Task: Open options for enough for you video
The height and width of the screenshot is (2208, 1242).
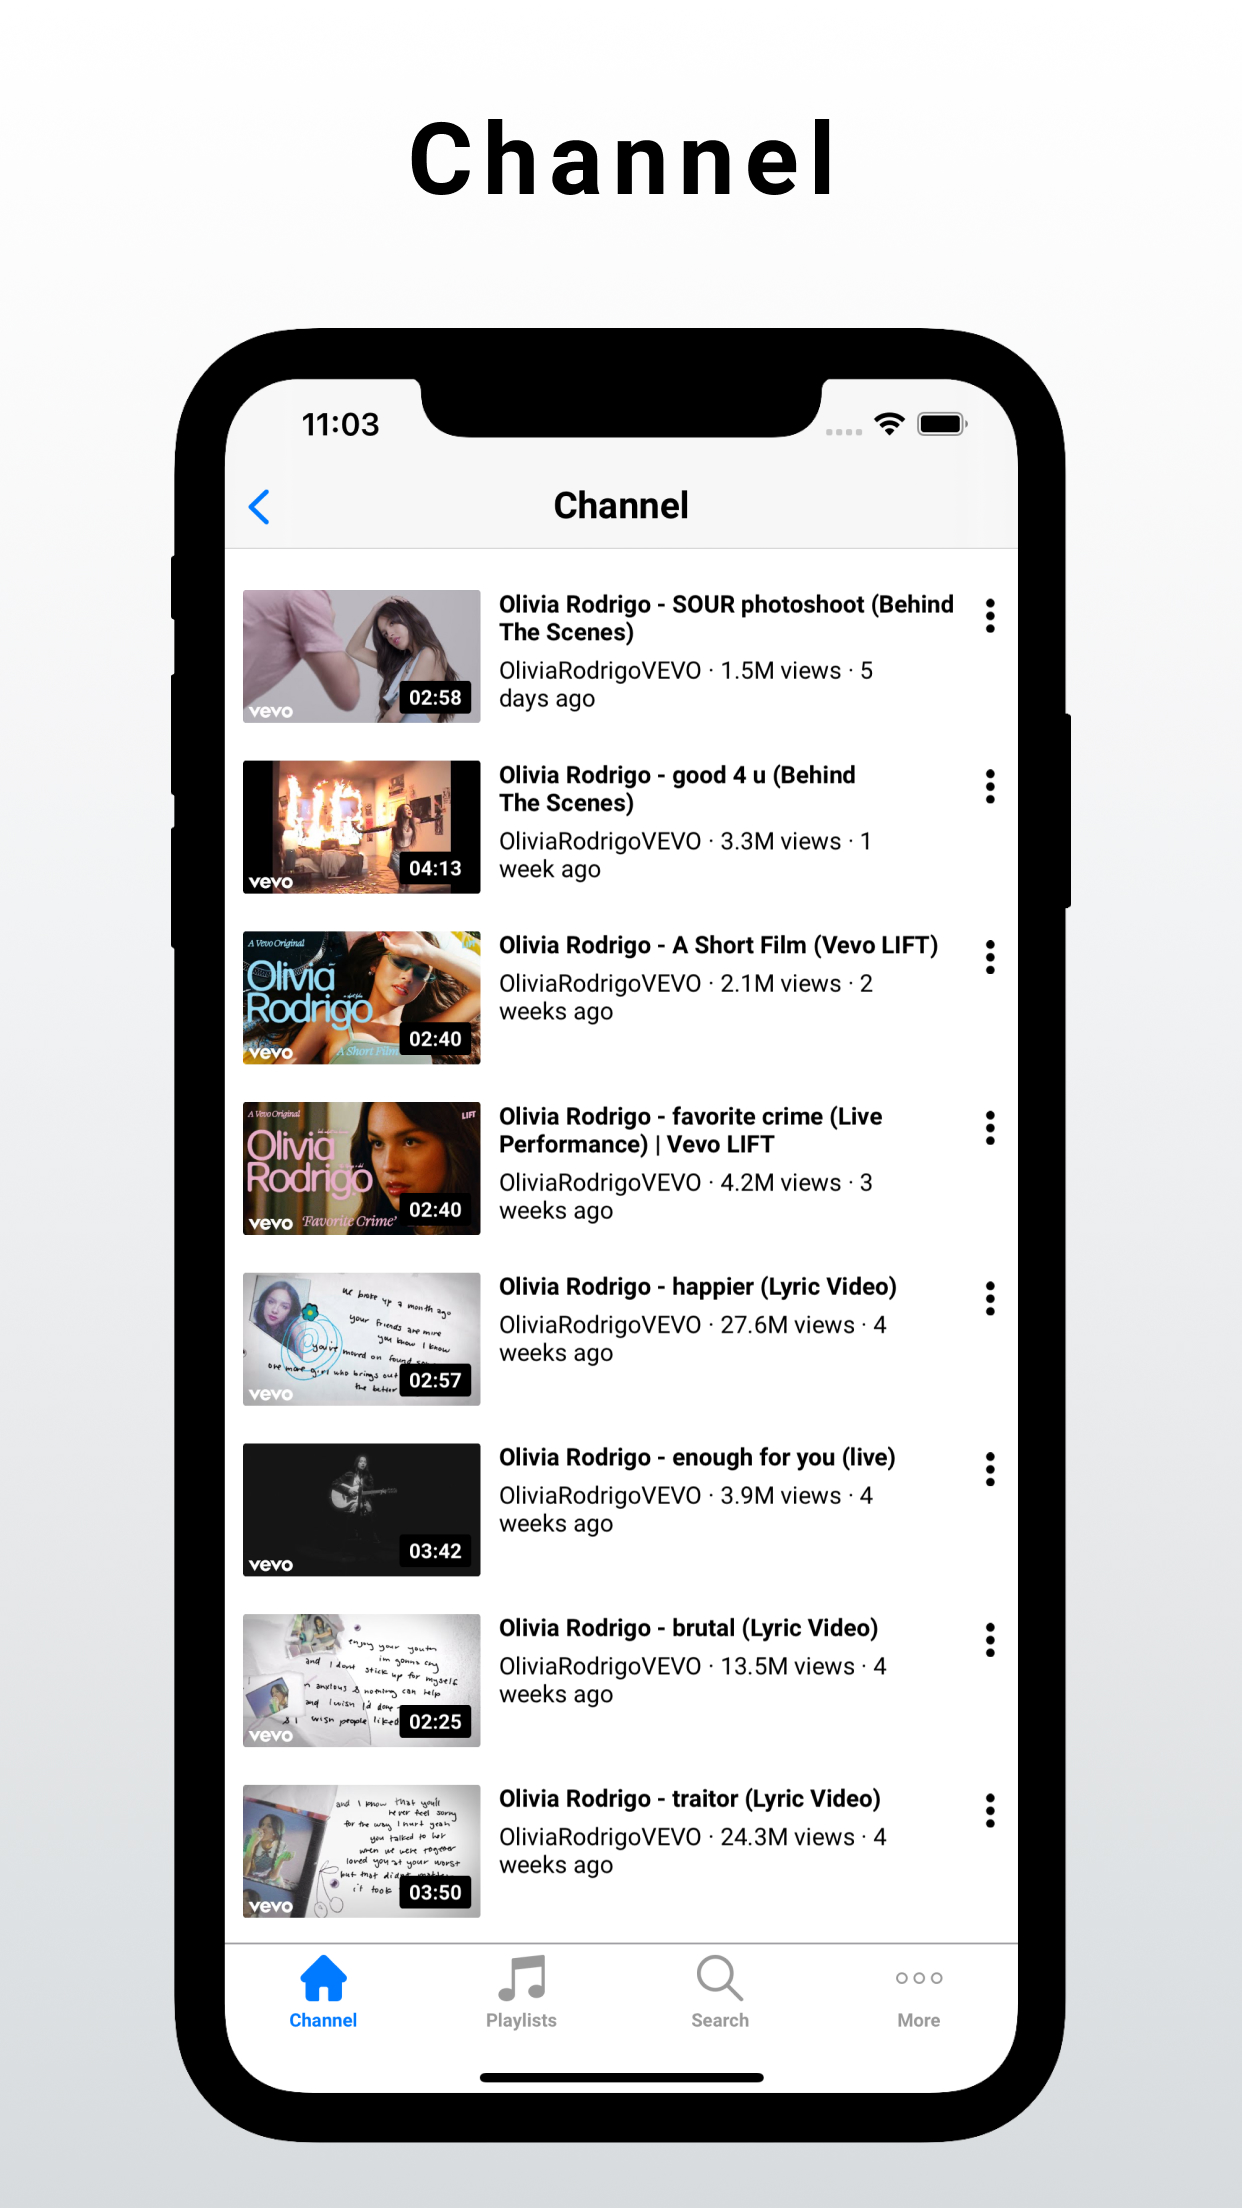Action: [990, 1469]
